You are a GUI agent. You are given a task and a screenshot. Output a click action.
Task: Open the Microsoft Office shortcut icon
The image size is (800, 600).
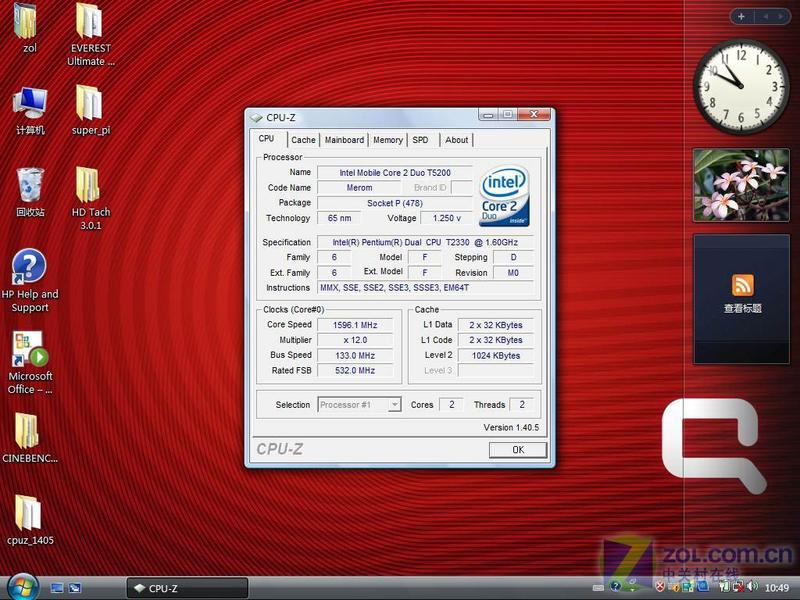coord(30,363)
